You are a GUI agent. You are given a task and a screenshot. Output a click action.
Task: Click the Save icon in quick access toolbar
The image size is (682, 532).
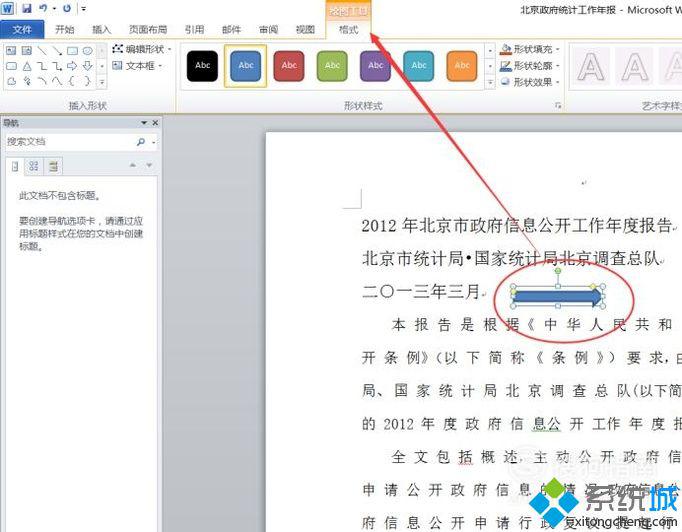pyautogui.click(x=27, y=8)
